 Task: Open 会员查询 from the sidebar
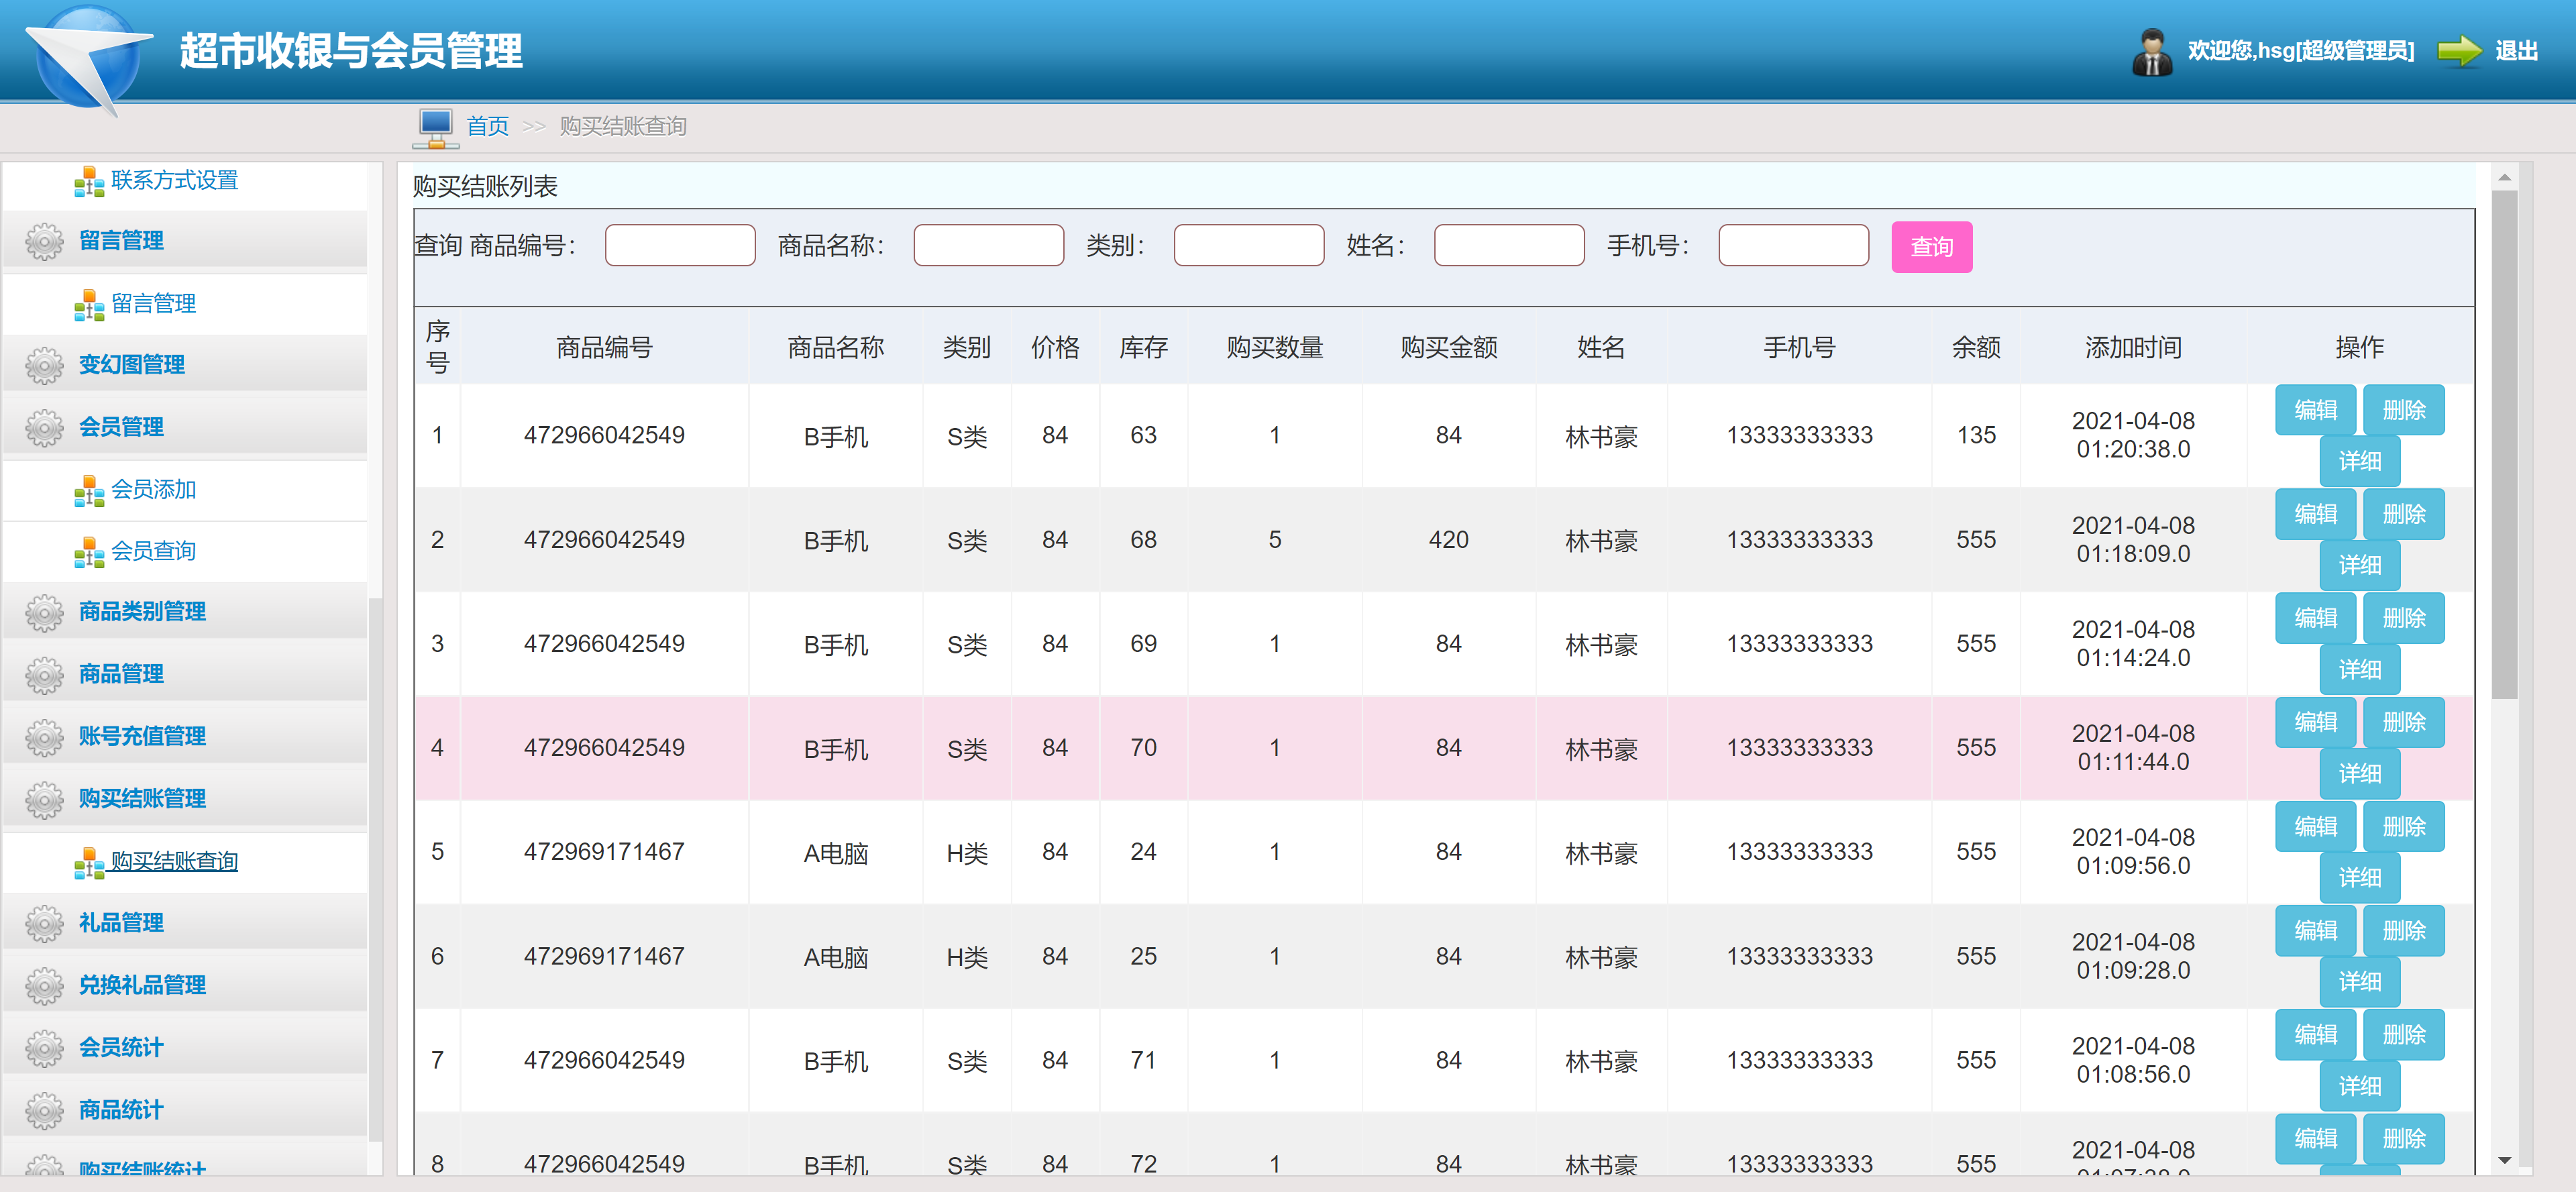tap(153, 551)
